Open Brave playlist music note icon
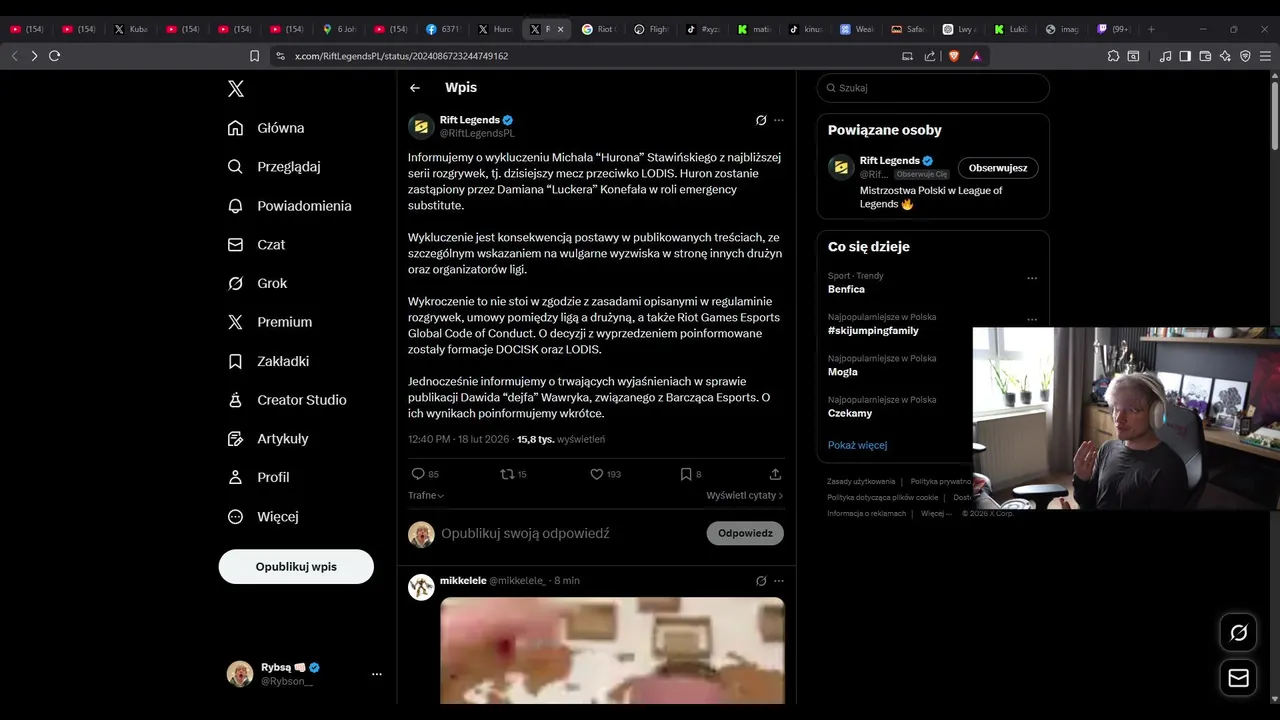Screen dimensions: 1280x720 tap(1165, 56)
